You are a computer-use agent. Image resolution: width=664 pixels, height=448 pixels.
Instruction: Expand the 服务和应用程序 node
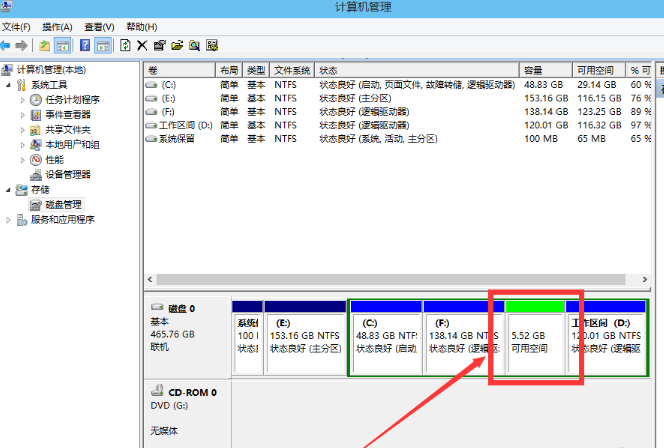click(x=9, y=219)
